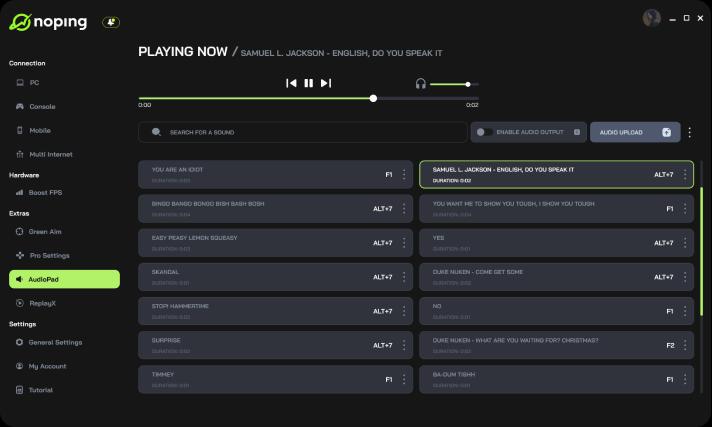Play You Want Me To Show You Tough sound
The image size is (712, 427).
[x=556, y=209]
